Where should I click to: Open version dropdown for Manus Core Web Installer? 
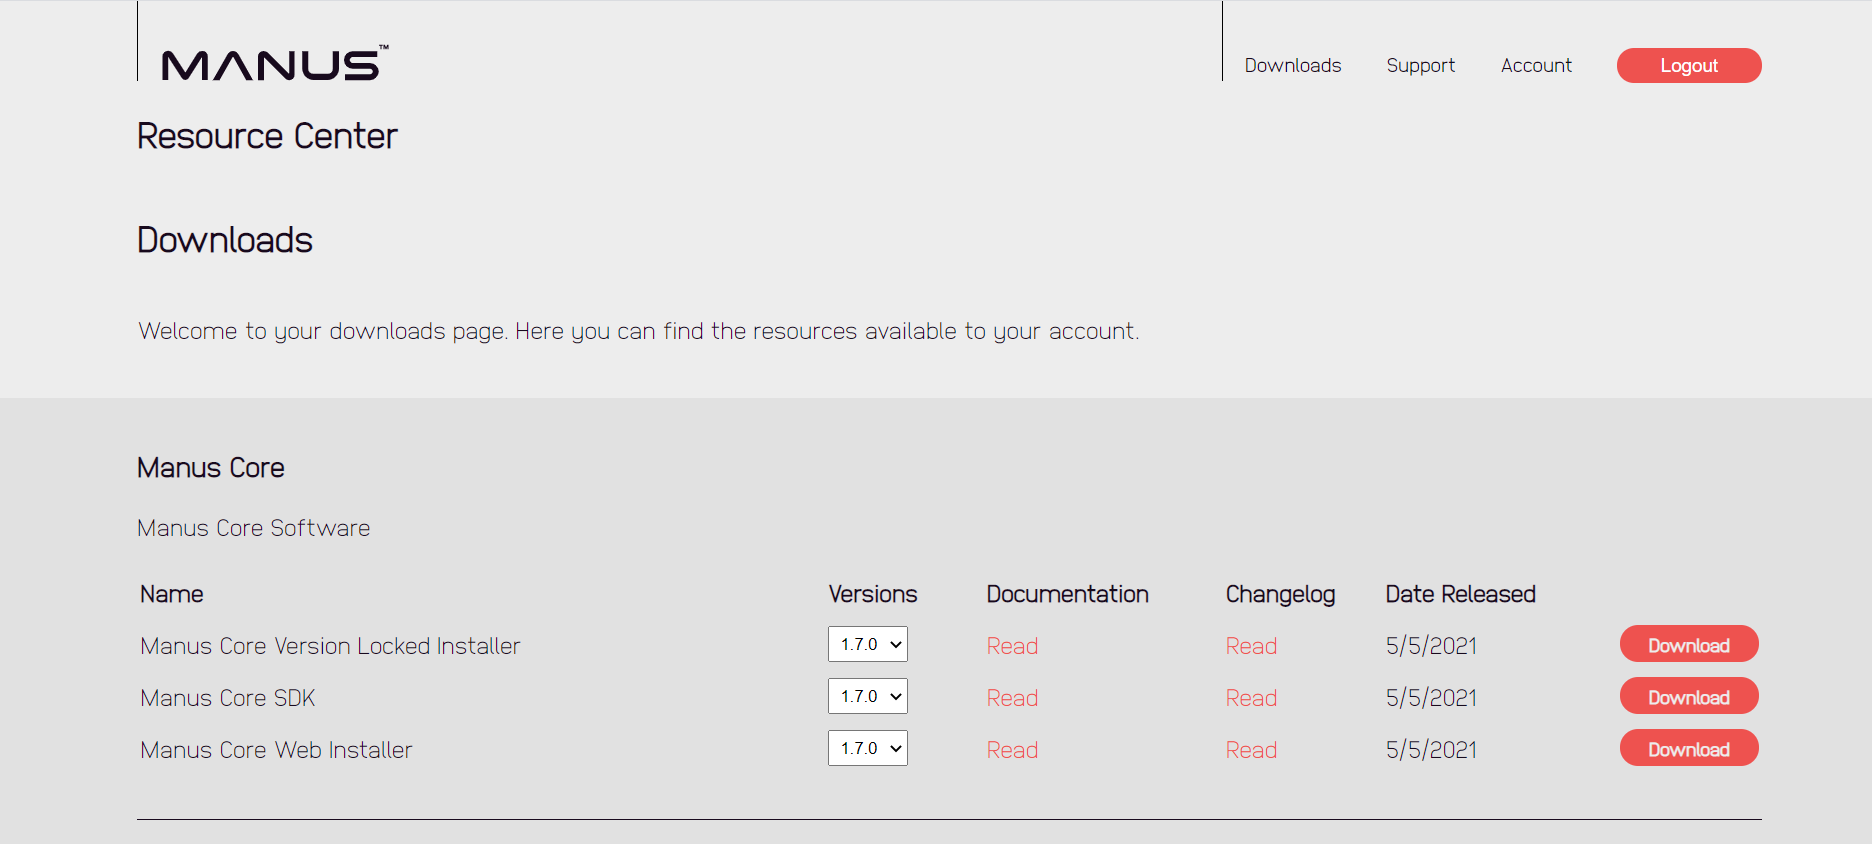(868, 748)
